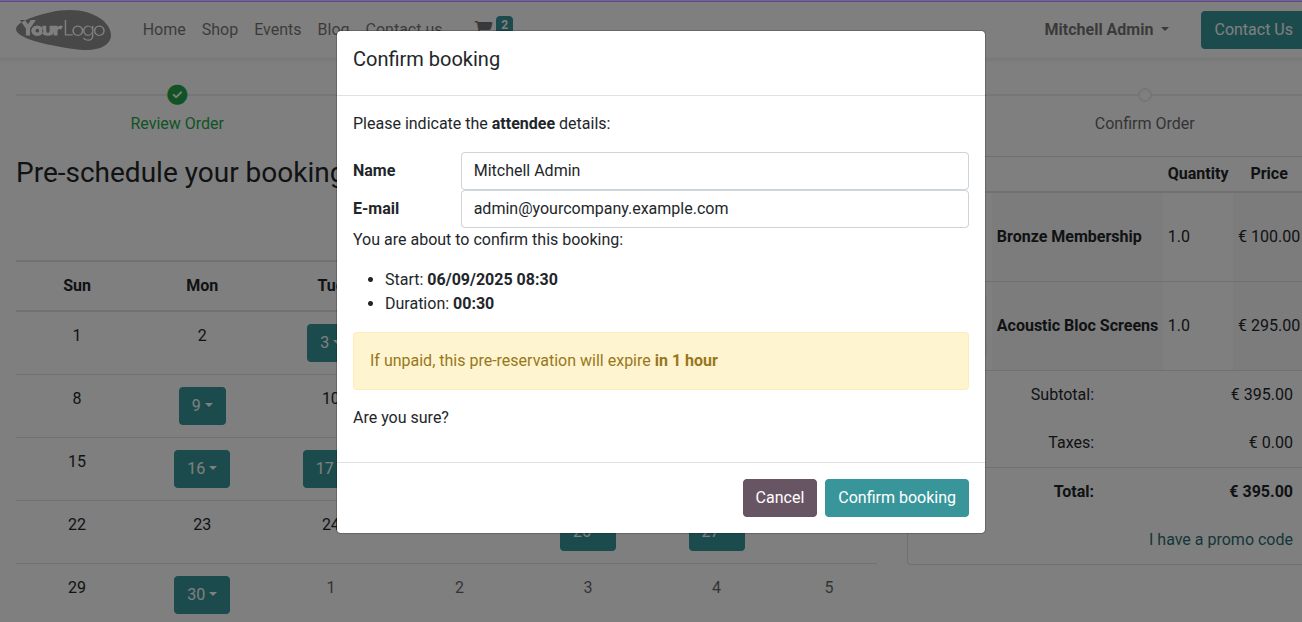The height and width of the screenshot is (622, 1302).
Task: Open the Events menu item
Action: (x=278, y=30)
